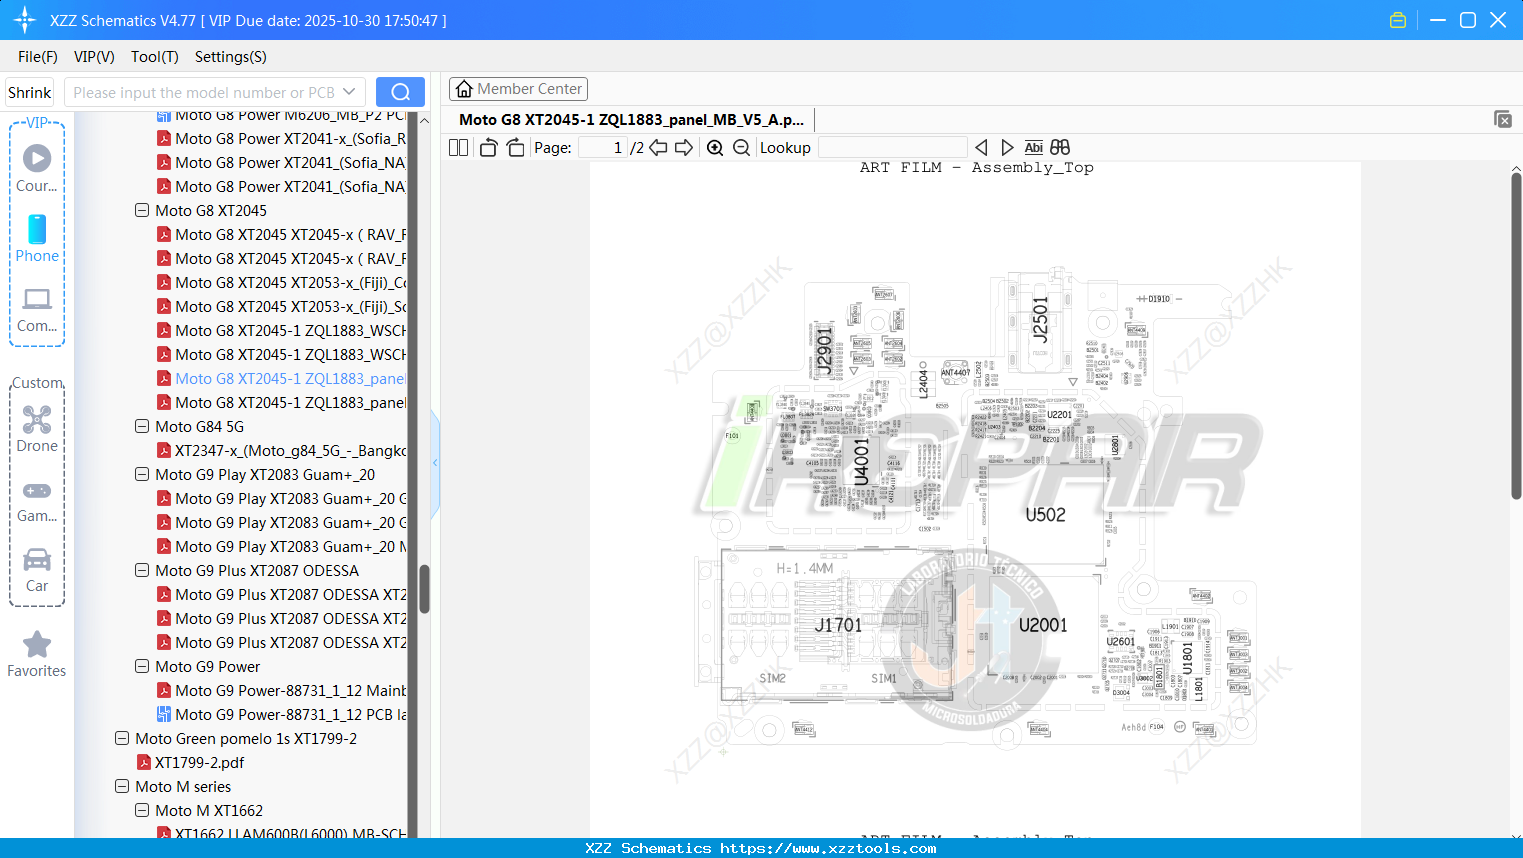Rotate the page clockwise
The width and height of the screenshot is (1523, 858).
[515, 148]
